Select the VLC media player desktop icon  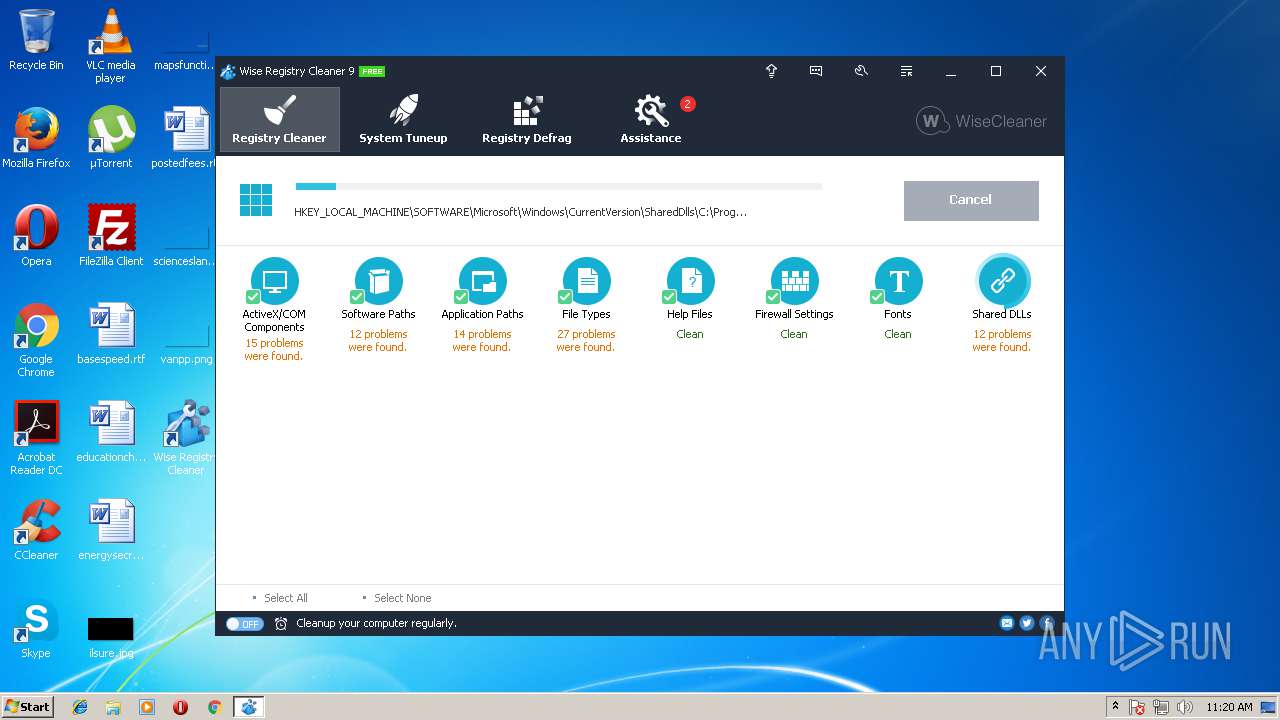pyautogui.click(x=110, y=46)
